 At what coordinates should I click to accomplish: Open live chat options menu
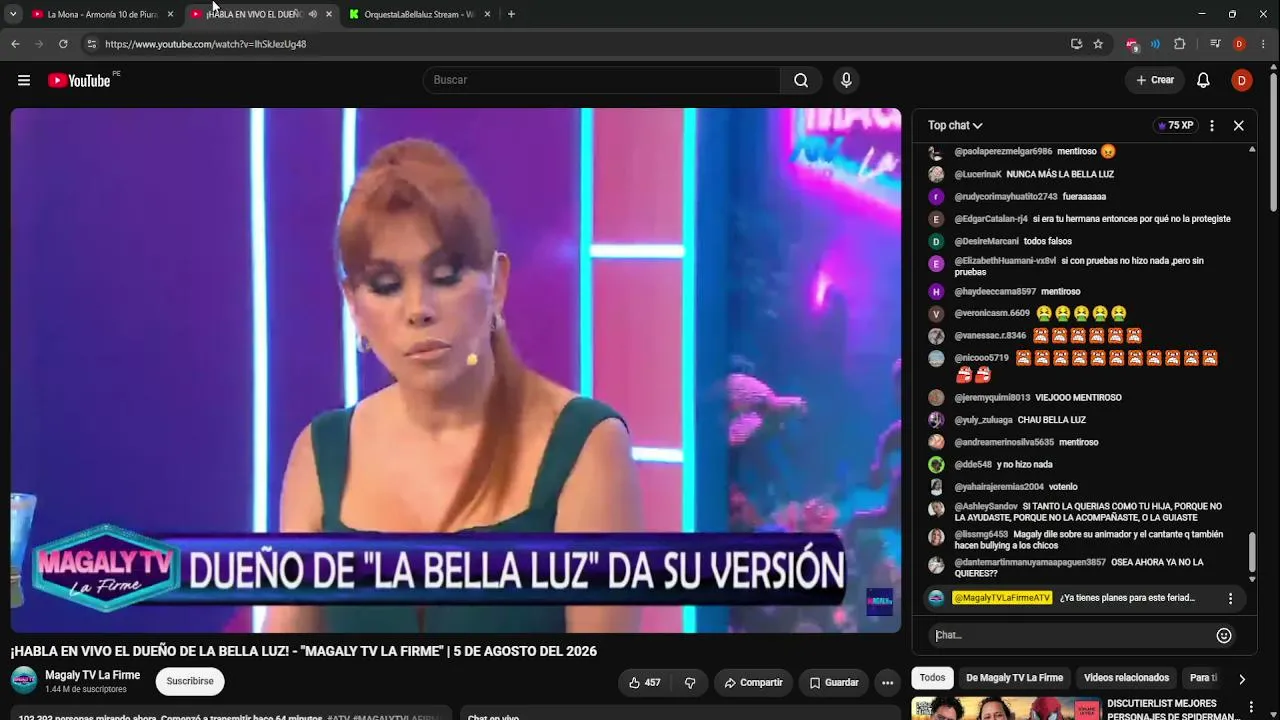coord(1211,126)
